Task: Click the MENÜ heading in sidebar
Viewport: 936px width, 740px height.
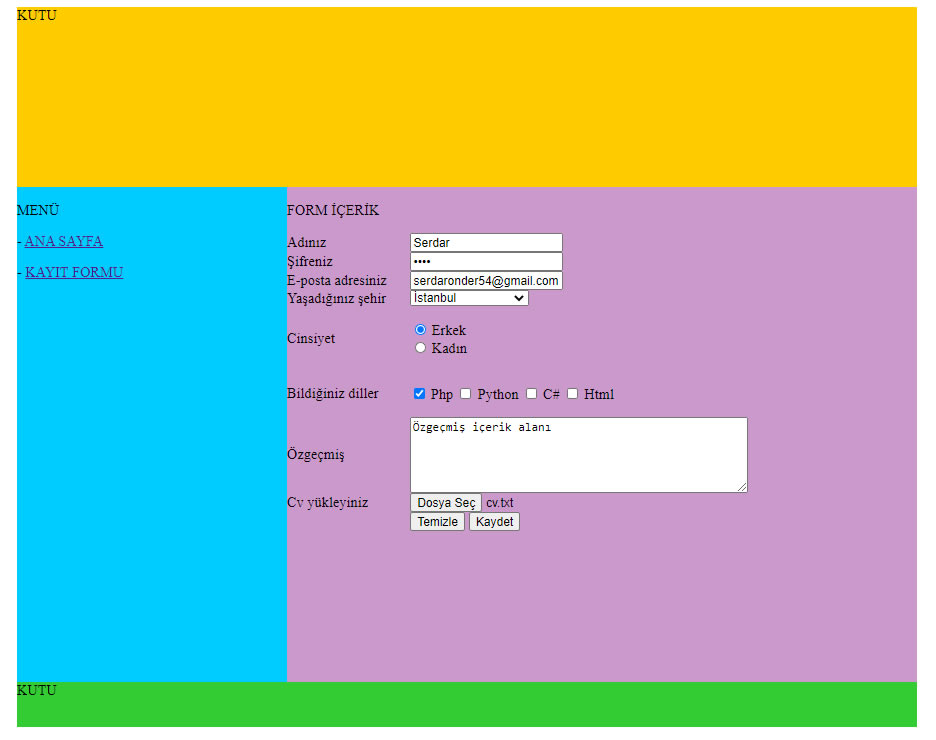Action: [38, 210]
